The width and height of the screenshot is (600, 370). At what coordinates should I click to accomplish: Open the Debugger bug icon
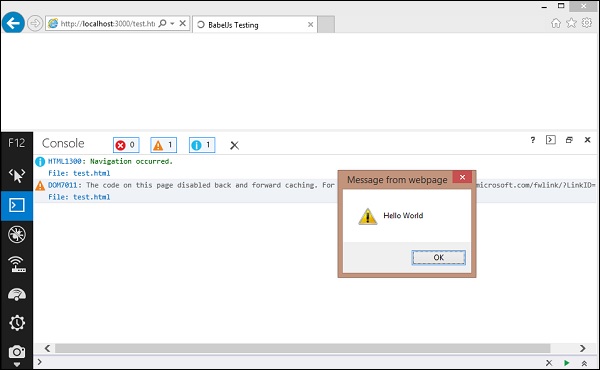[x=17, y=234]
